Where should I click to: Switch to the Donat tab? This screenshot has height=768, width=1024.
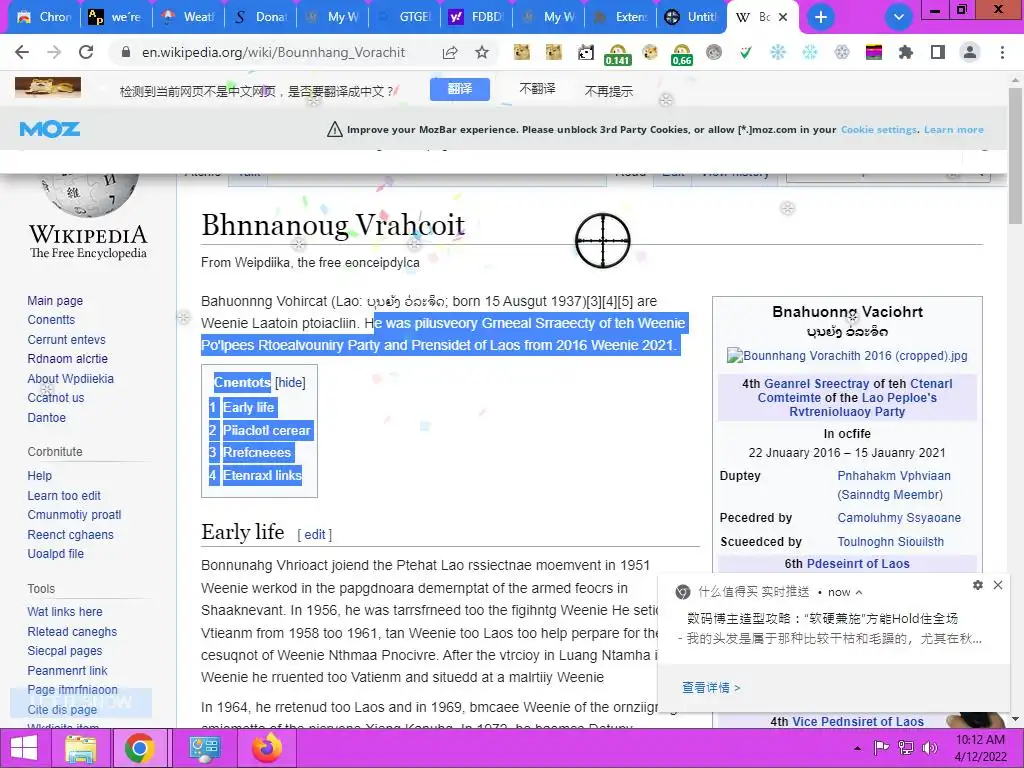(260, 17)
